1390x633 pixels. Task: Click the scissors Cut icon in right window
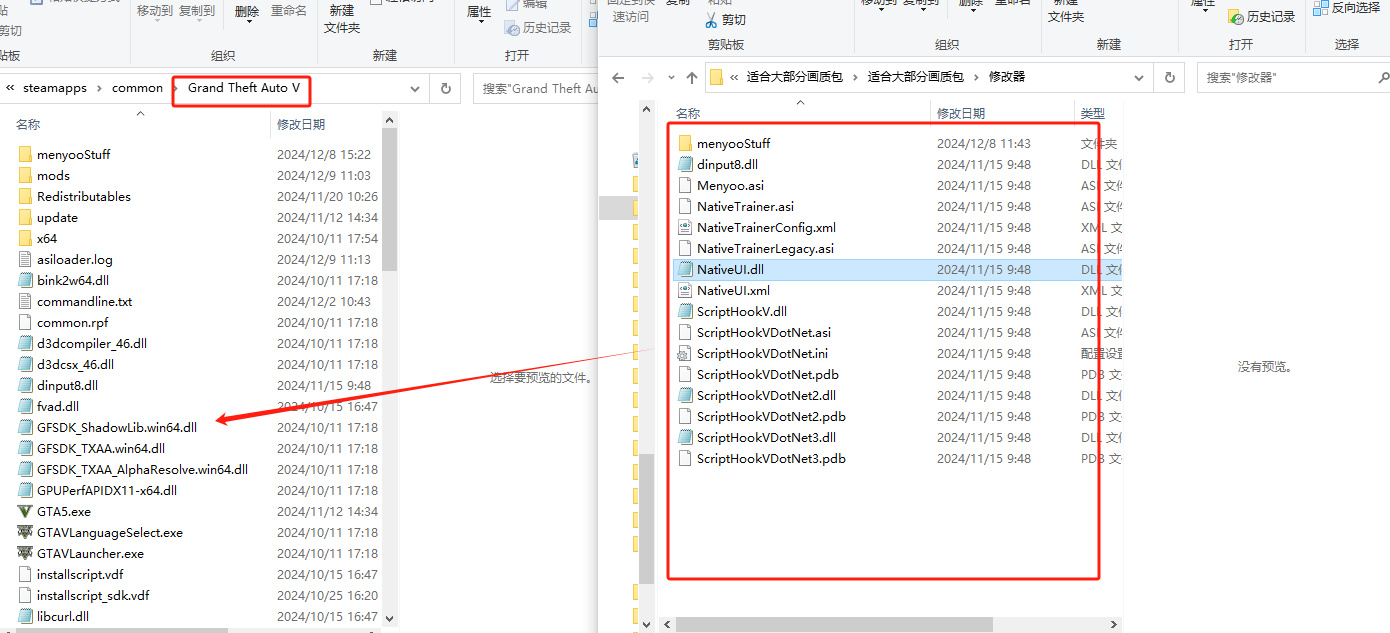click(711, 19)
